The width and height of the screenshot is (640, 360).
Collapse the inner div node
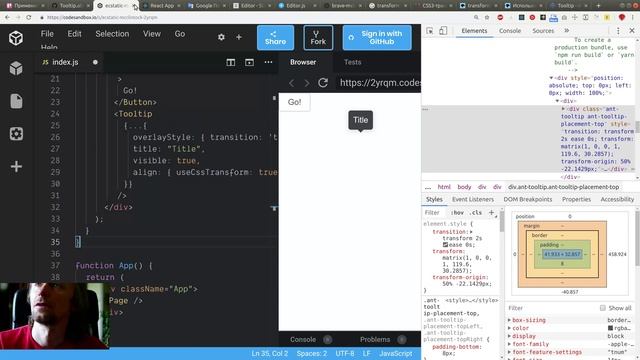pyautogui.click(x=558, y=100)
